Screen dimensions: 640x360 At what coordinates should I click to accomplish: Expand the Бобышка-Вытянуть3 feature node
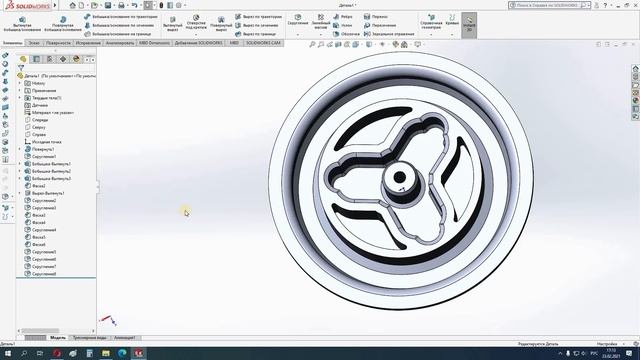pos(20,179)
